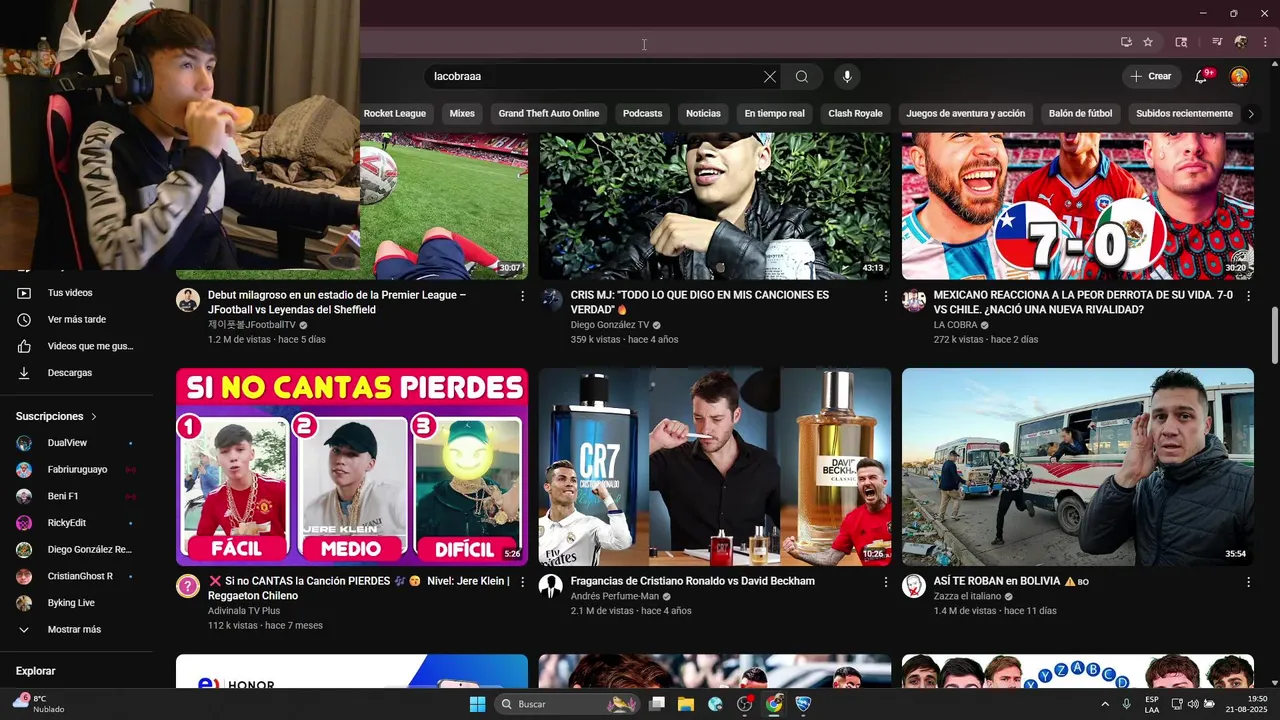Screen dimensions: 1280x720
Task: Select the Balón de fútbol chip
Action: coord(1080,114)
